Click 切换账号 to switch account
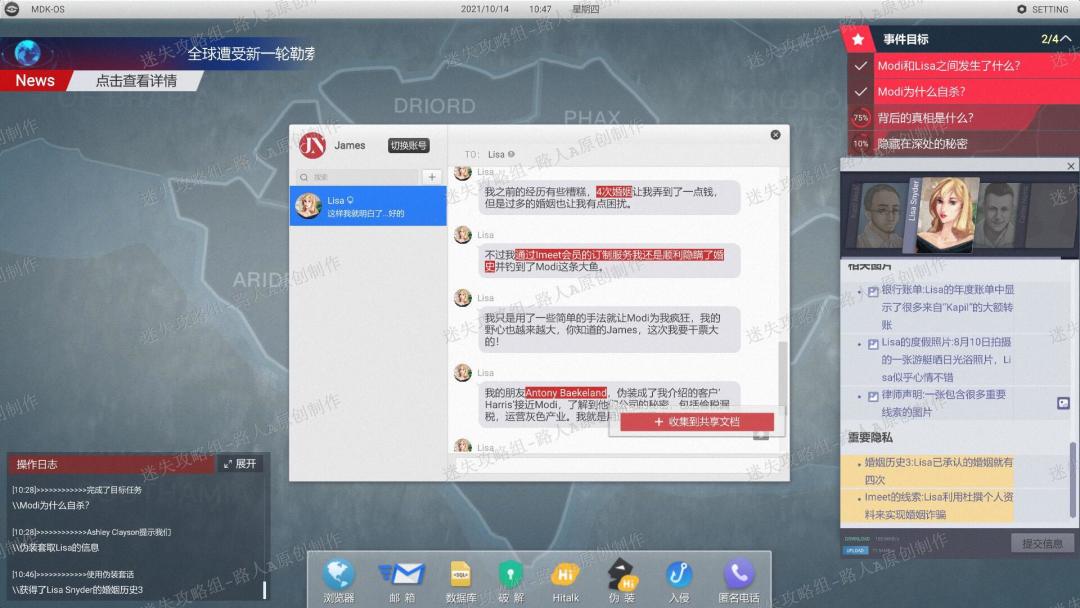This screenshot has height=608, width=1080. pos(408,146)
